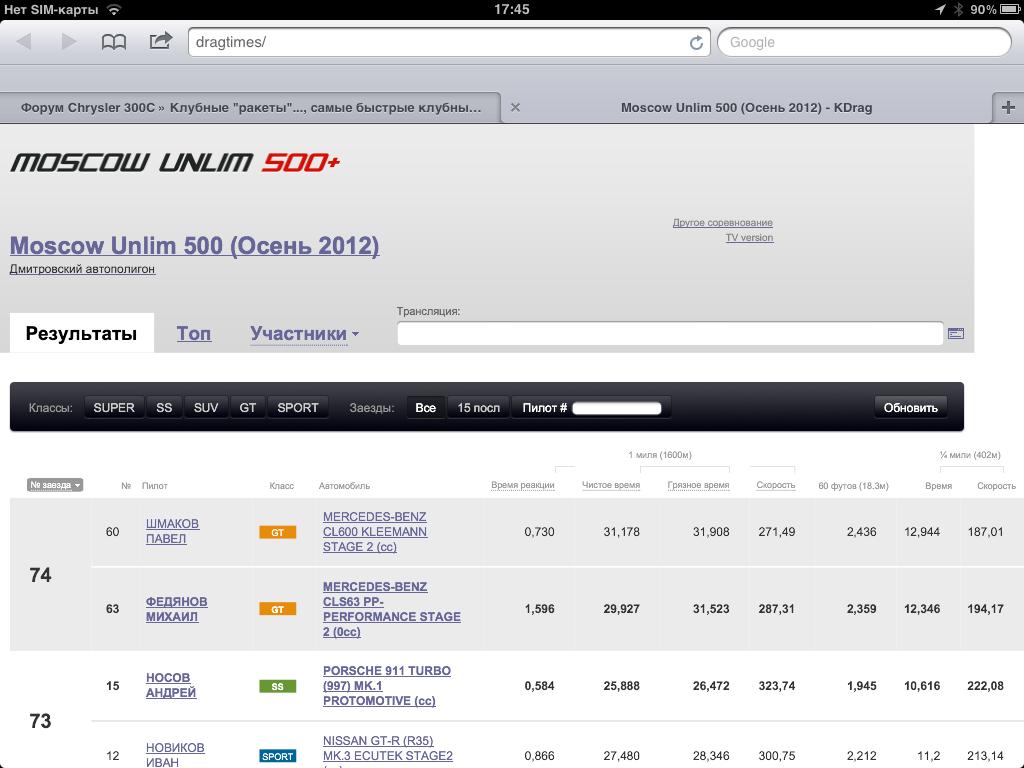The height and width of the screenshot is (768, 1024).
Task: Filter by SUV class
Action: tap(206, 408)
